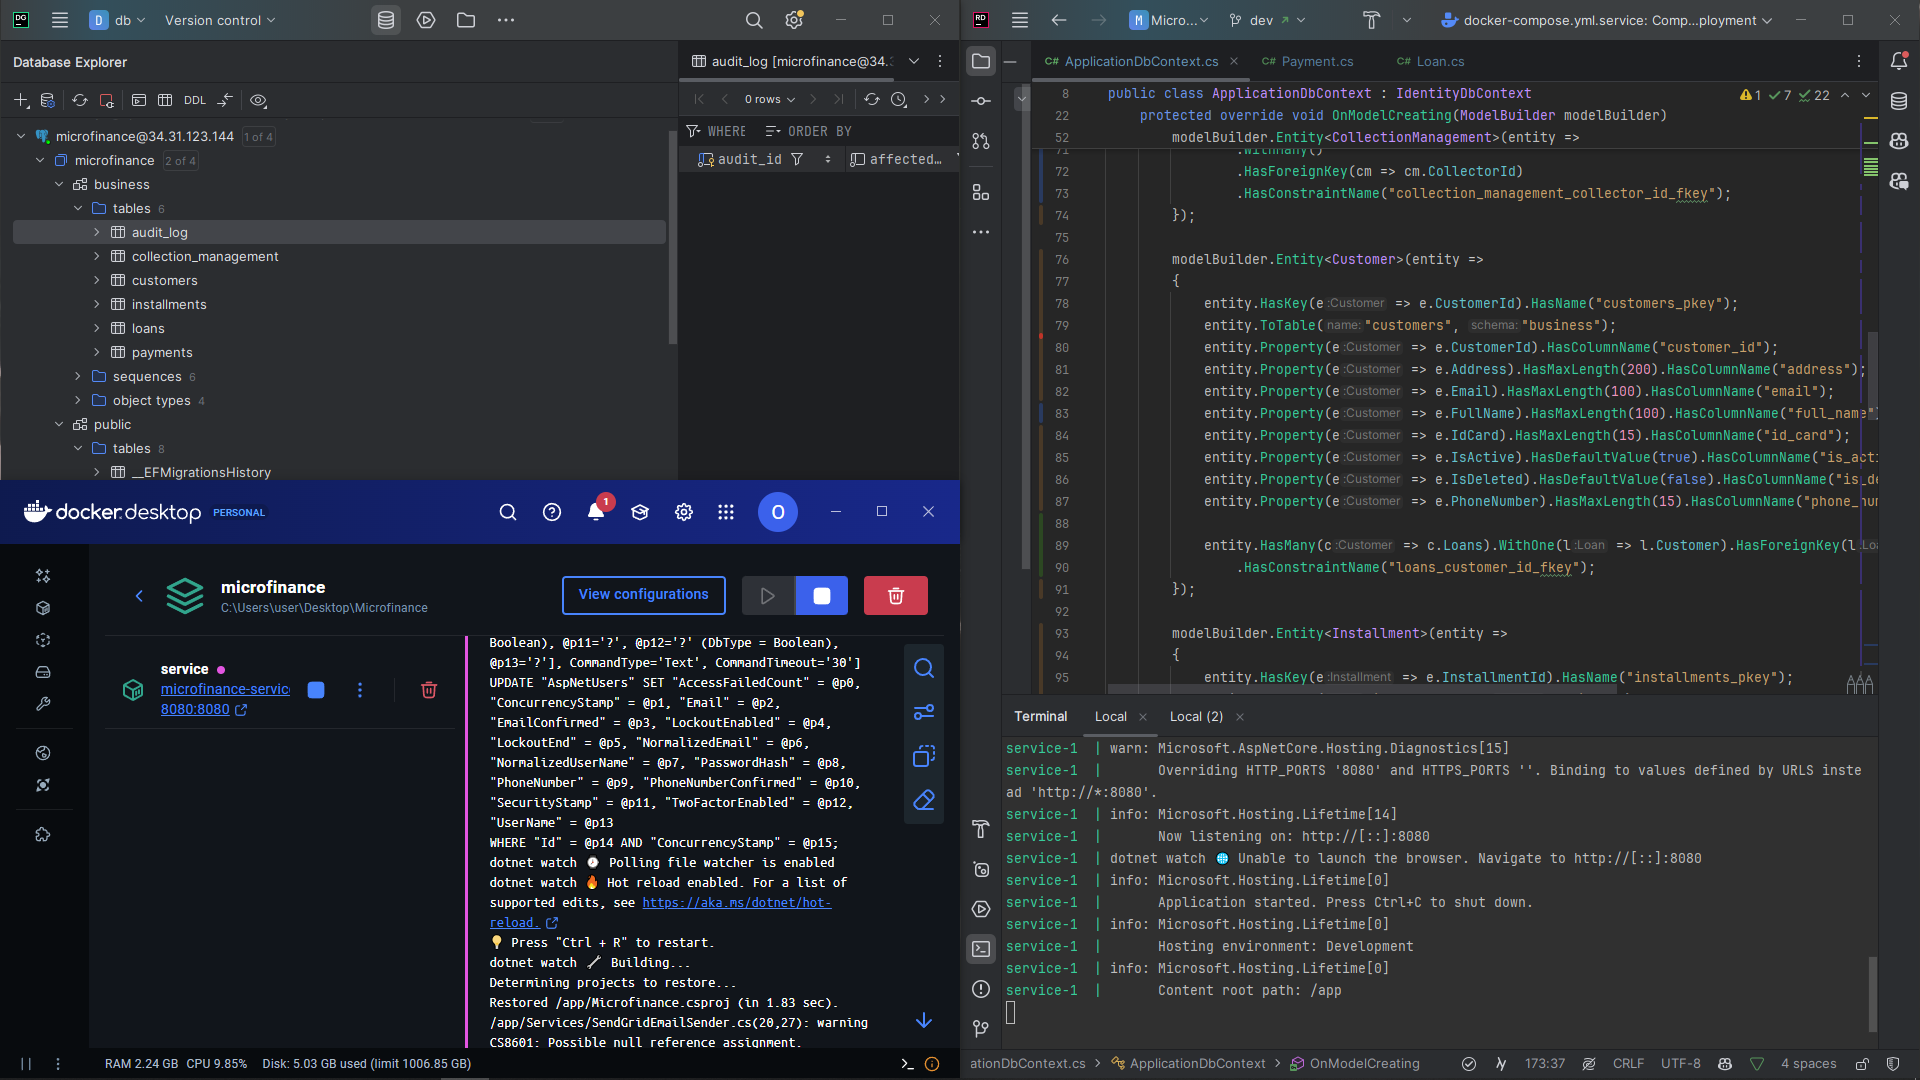Click ORDER BY field in audit_log
This screenshot has width=1920, height=1080.
809,131
